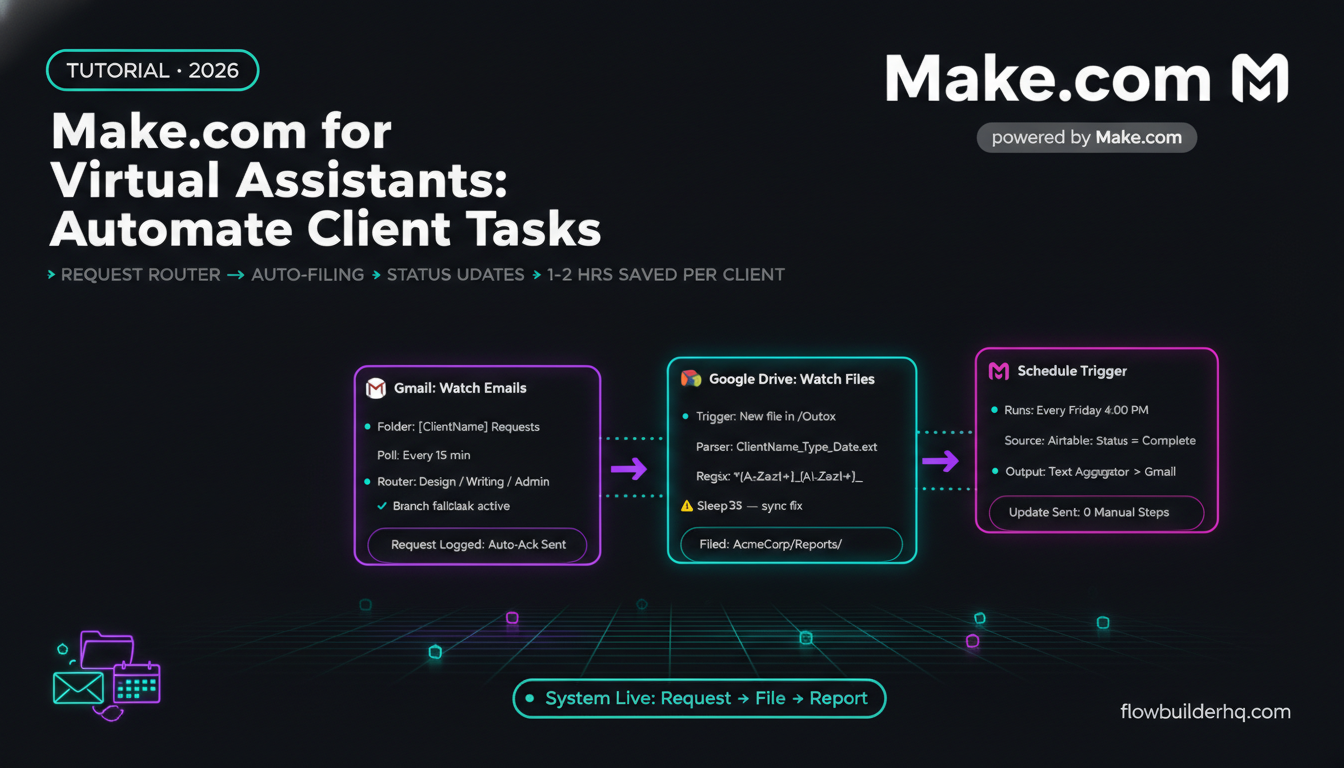Click the System Live: Request → File → Report pill

pos(700,698)
